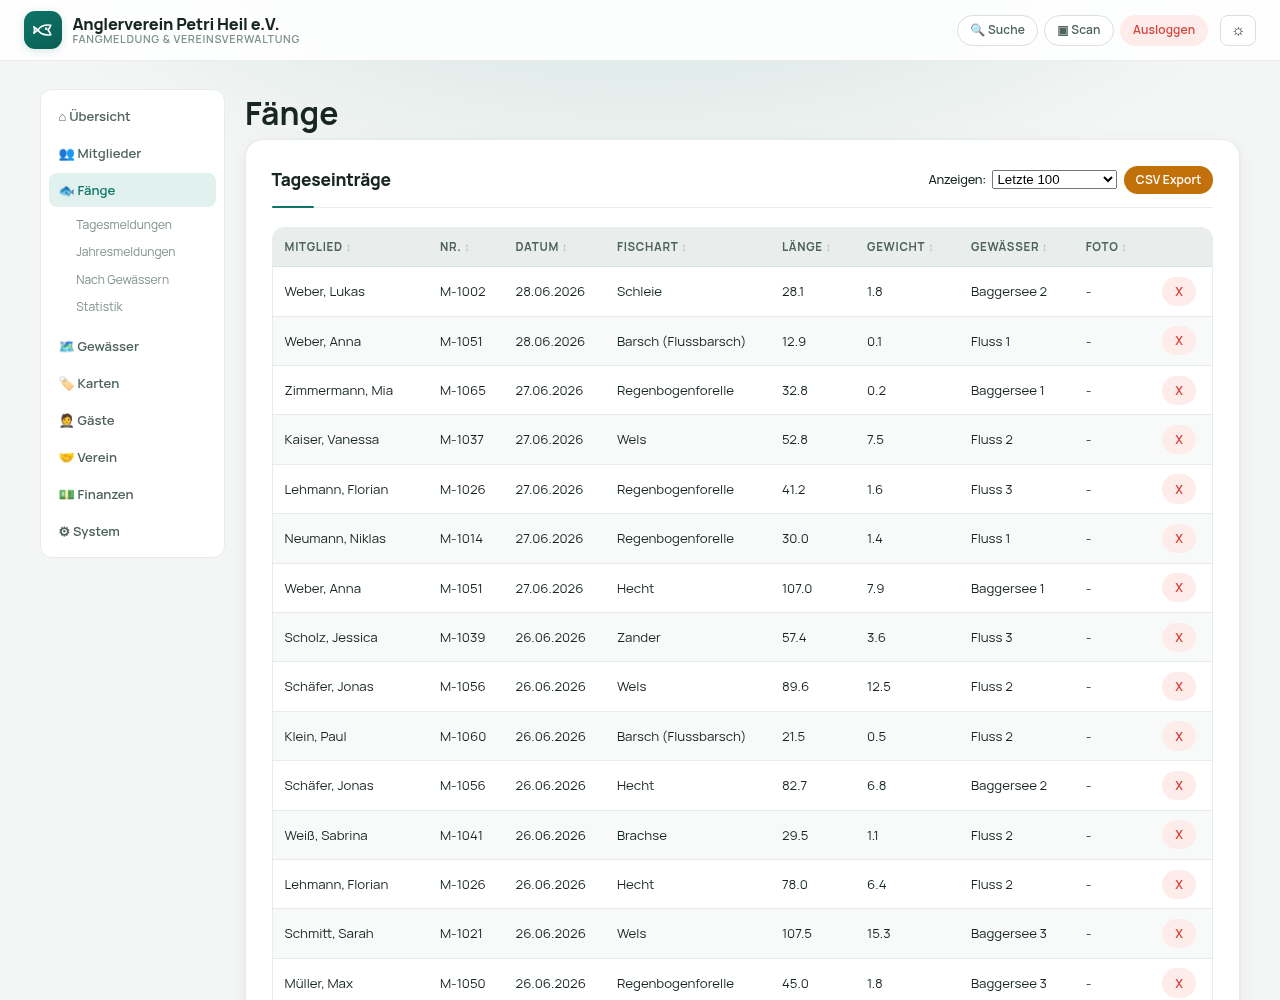Open Mitglieder in the sidebar
This screenshot has width=1280, height=1000.
click(x=132, y=154)
